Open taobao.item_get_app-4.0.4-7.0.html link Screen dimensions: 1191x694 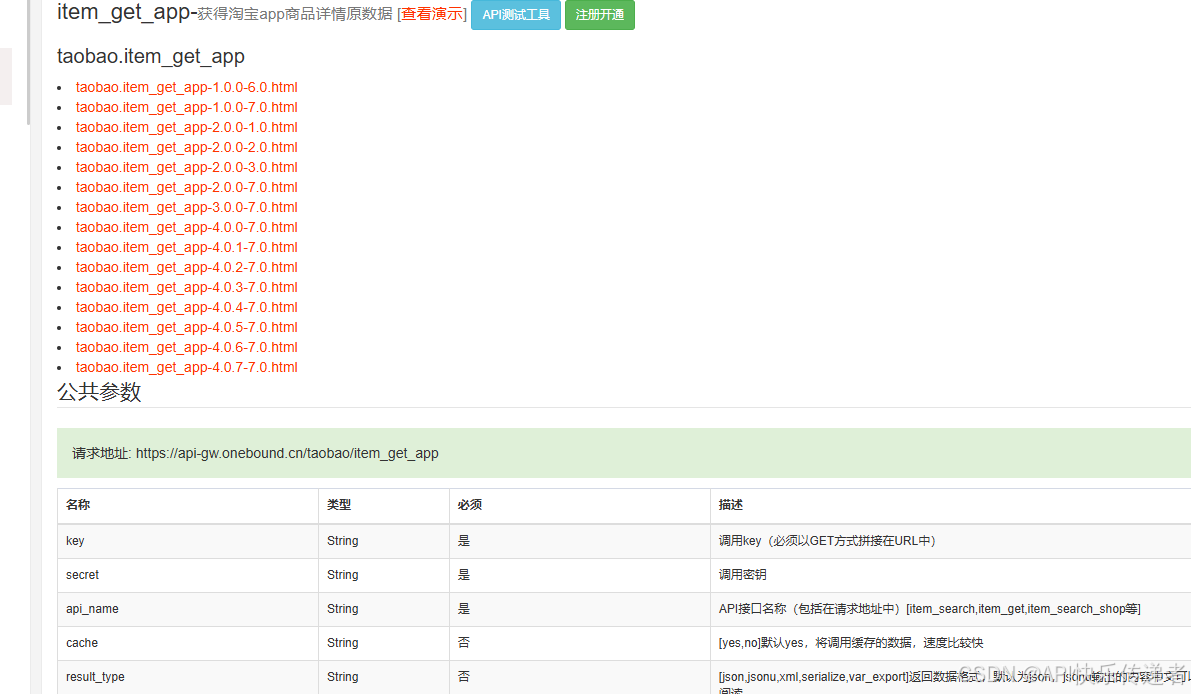[x=186, y=307]
